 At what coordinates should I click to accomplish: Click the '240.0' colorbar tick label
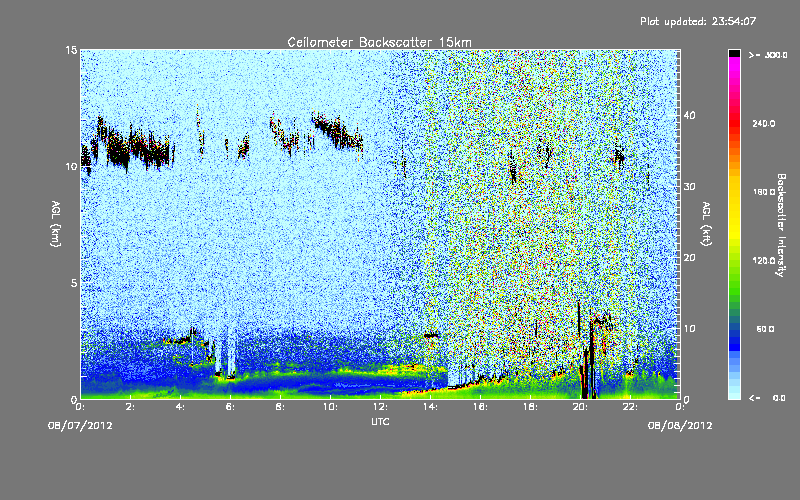click(764, 123)
